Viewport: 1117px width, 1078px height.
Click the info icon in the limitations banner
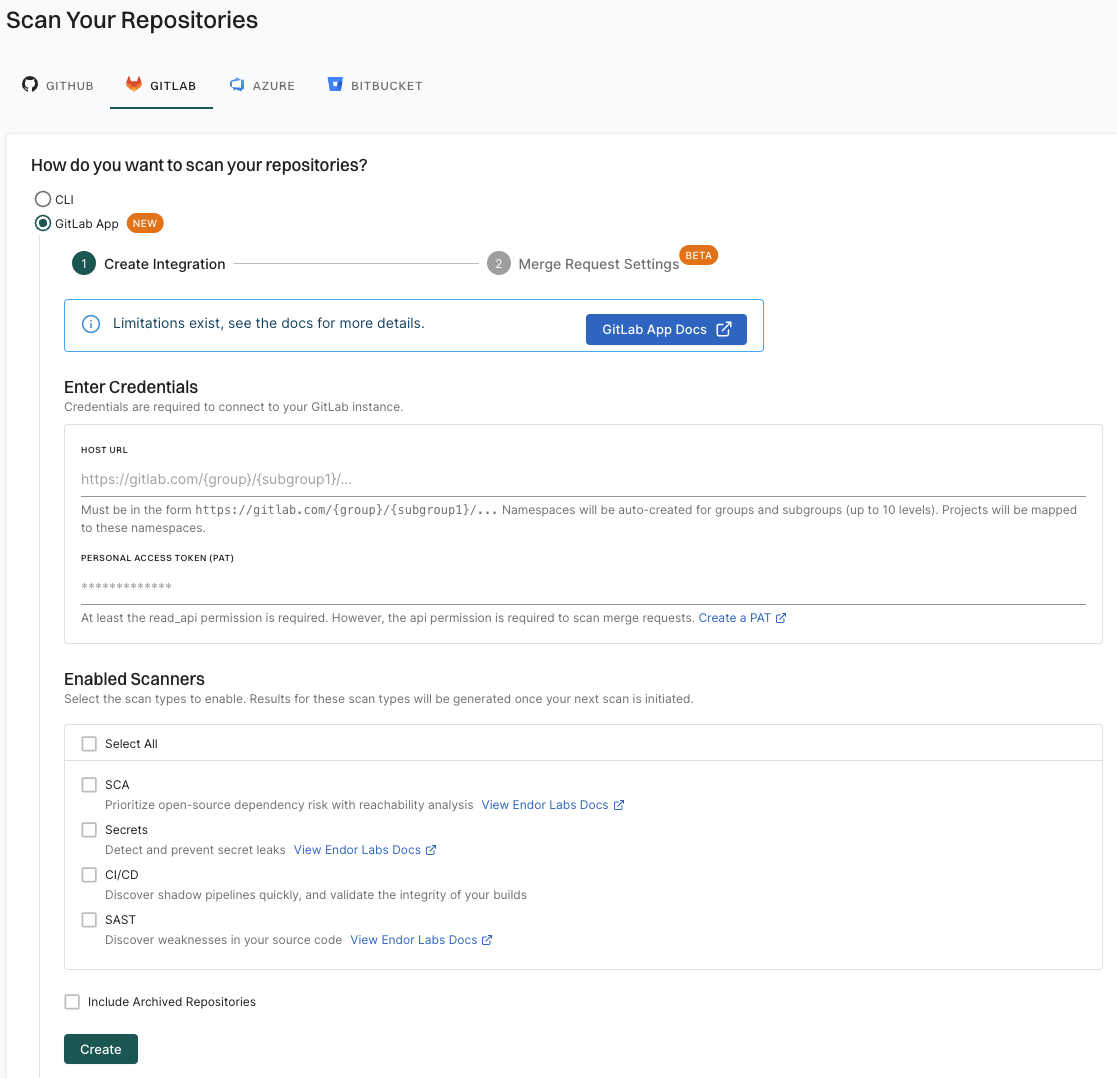(x=91, y=323)
